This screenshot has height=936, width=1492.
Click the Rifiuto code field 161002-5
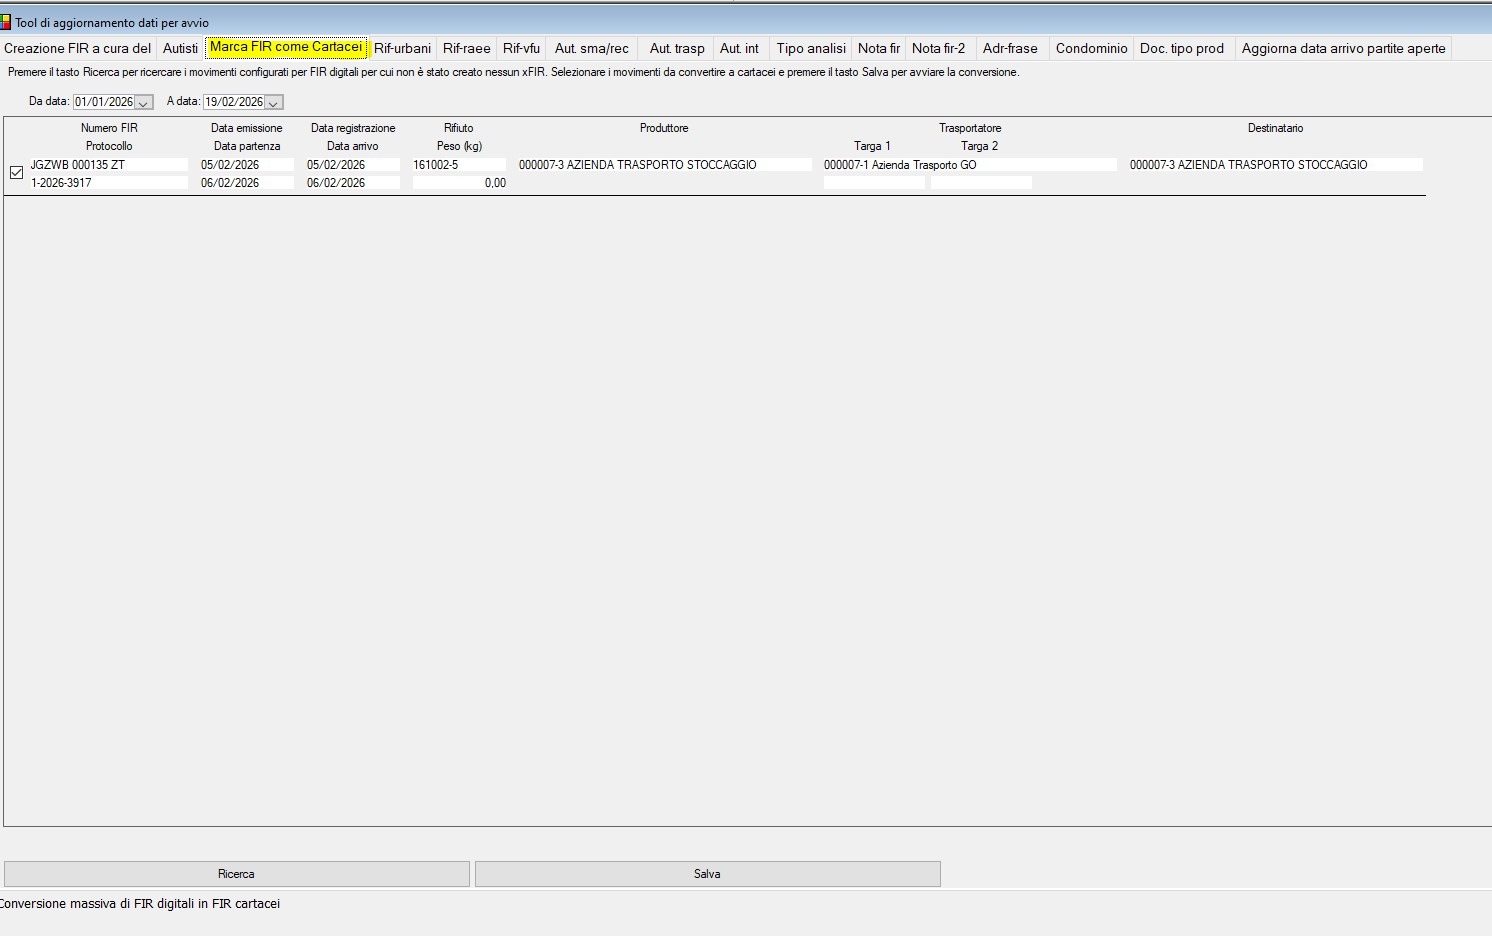coord(459,165)
